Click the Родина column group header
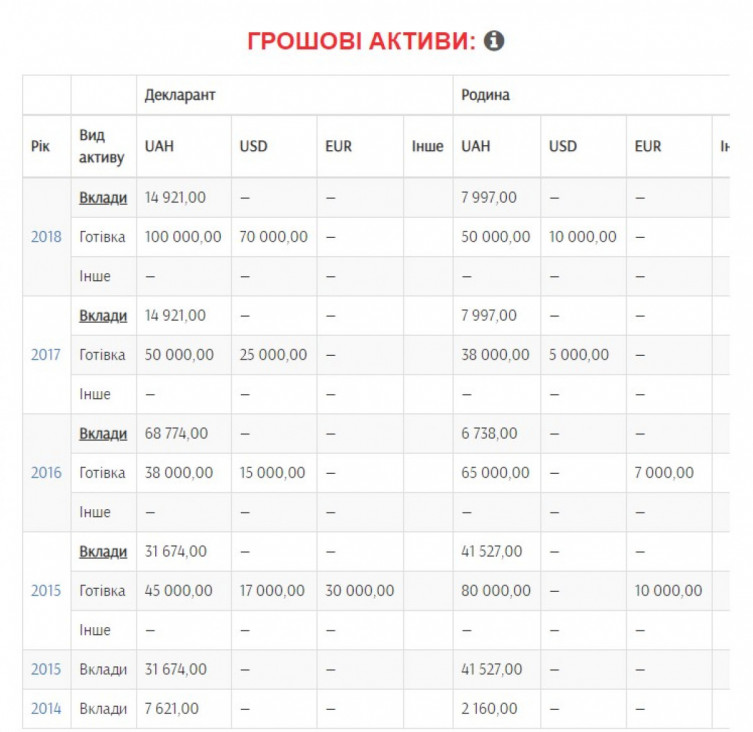Viewport: 753px width, 732px height. coord(485,95)
